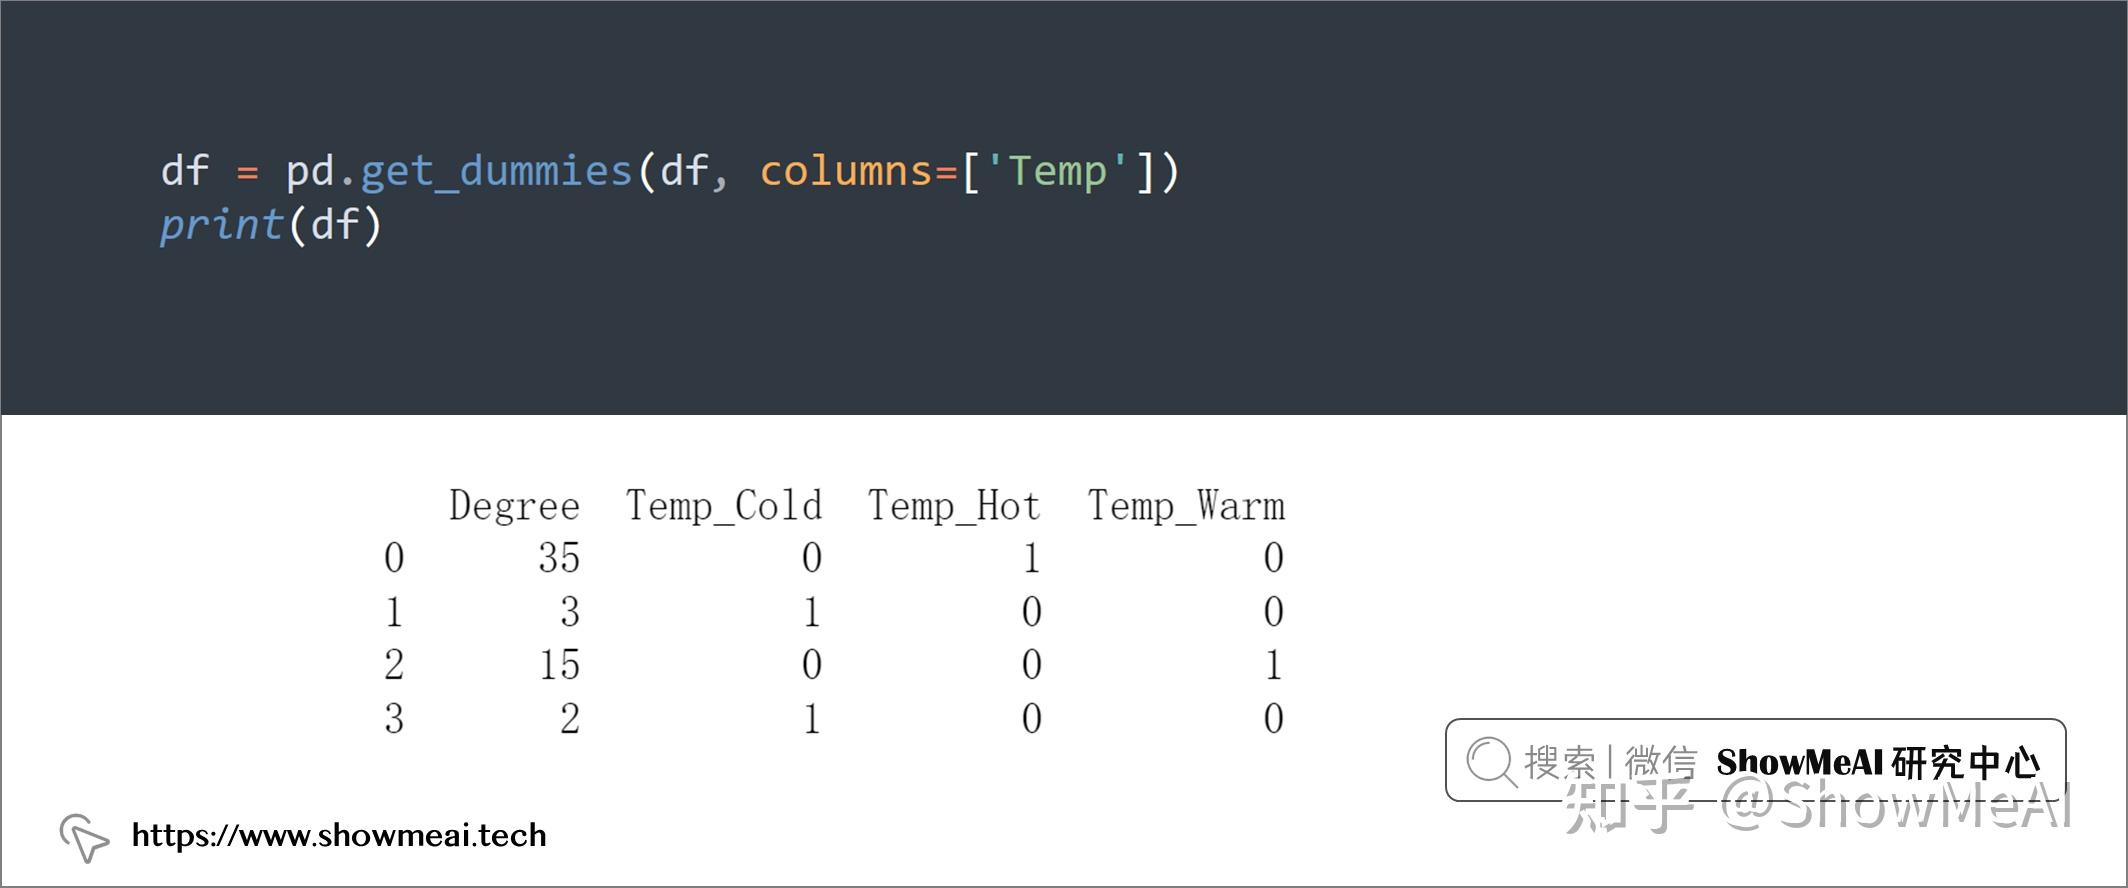Select the Temp_Cold column header

724,506
